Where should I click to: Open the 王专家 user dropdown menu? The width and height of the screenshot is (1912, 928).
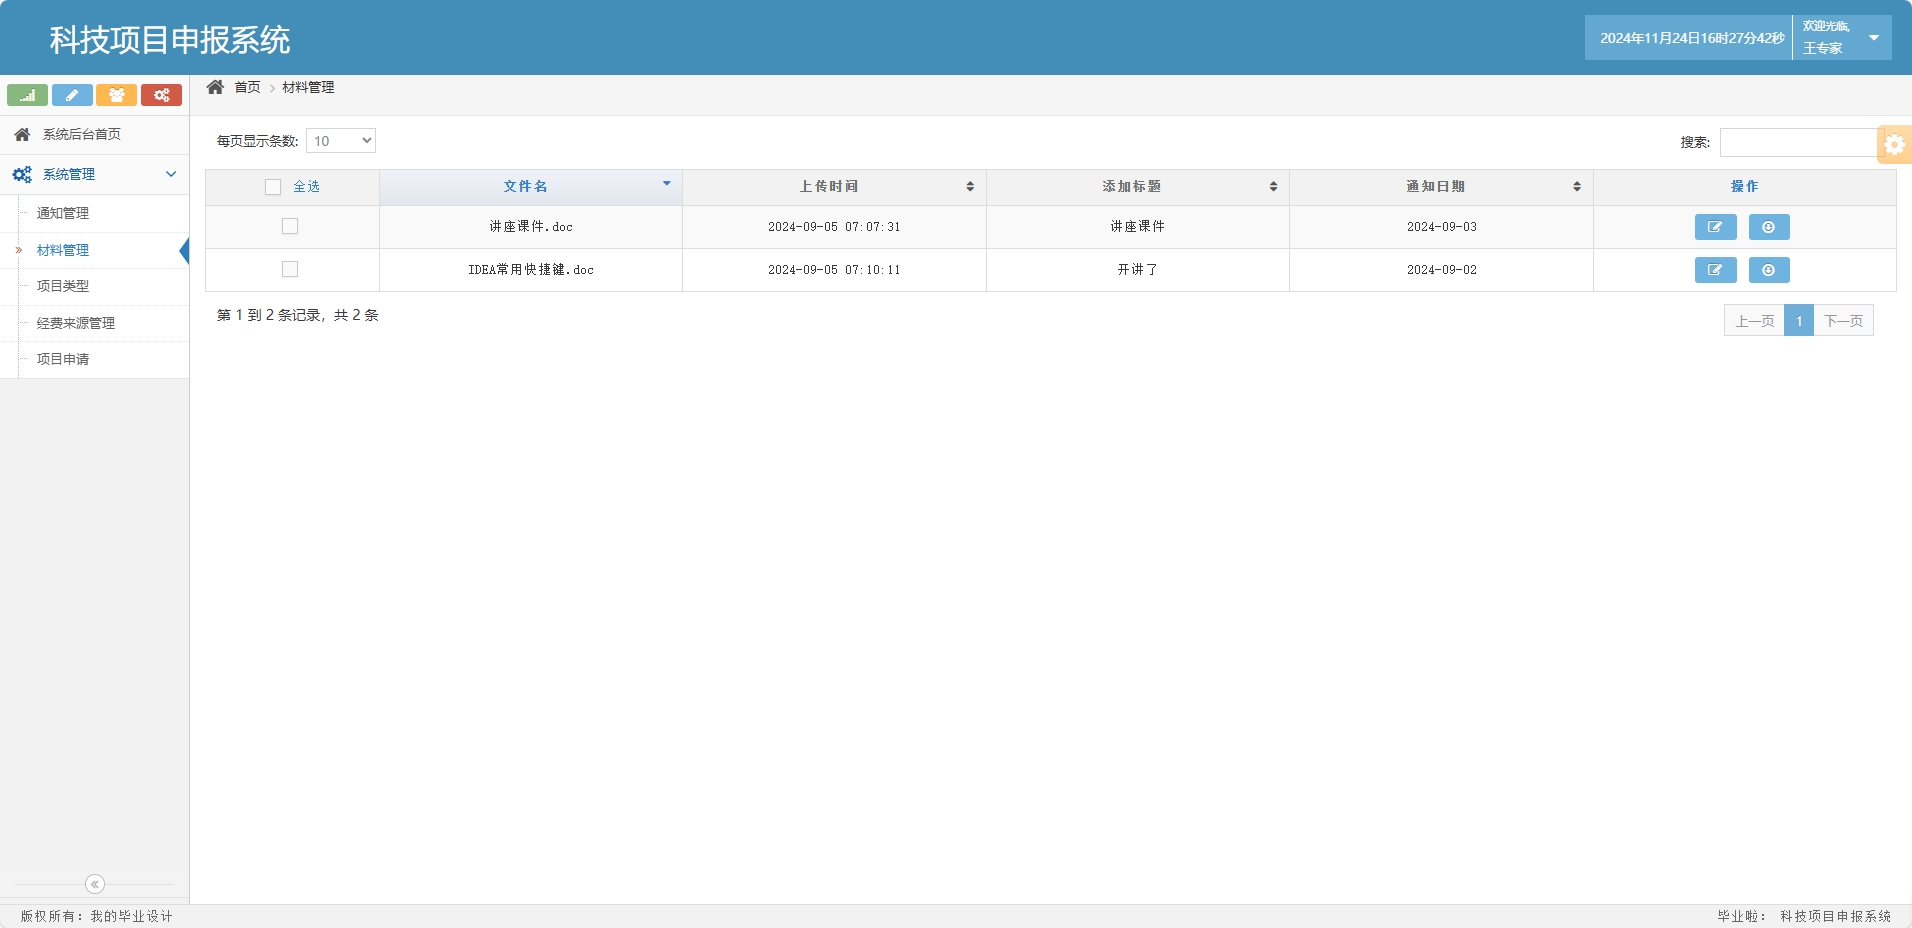point(1873,38)
